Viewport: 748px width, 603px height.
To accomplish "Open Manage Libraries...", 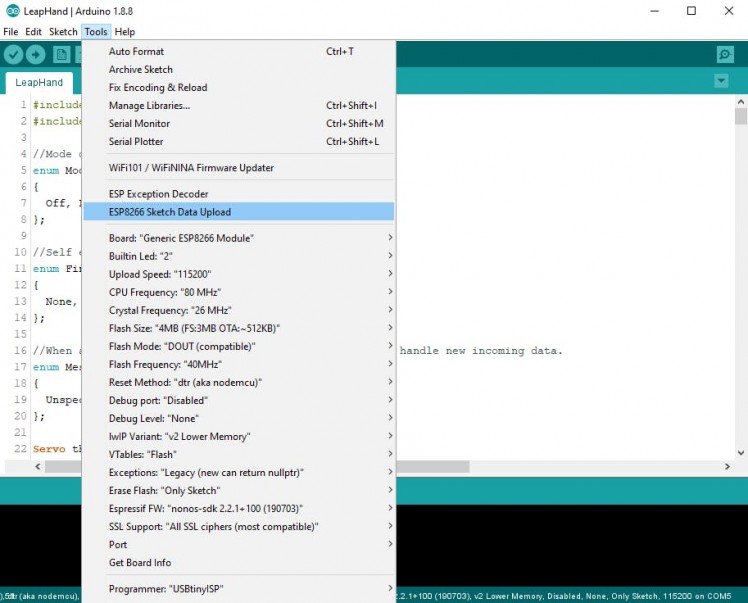I will pos(239,105).
